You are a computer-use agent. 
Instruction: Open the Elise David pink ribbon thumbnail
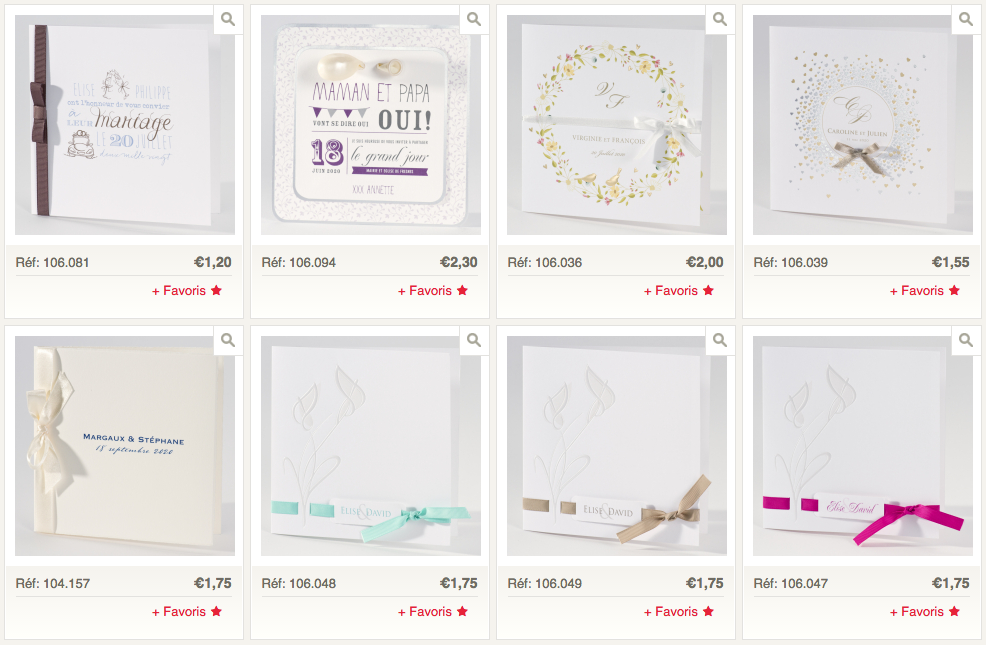coord(862,446)
